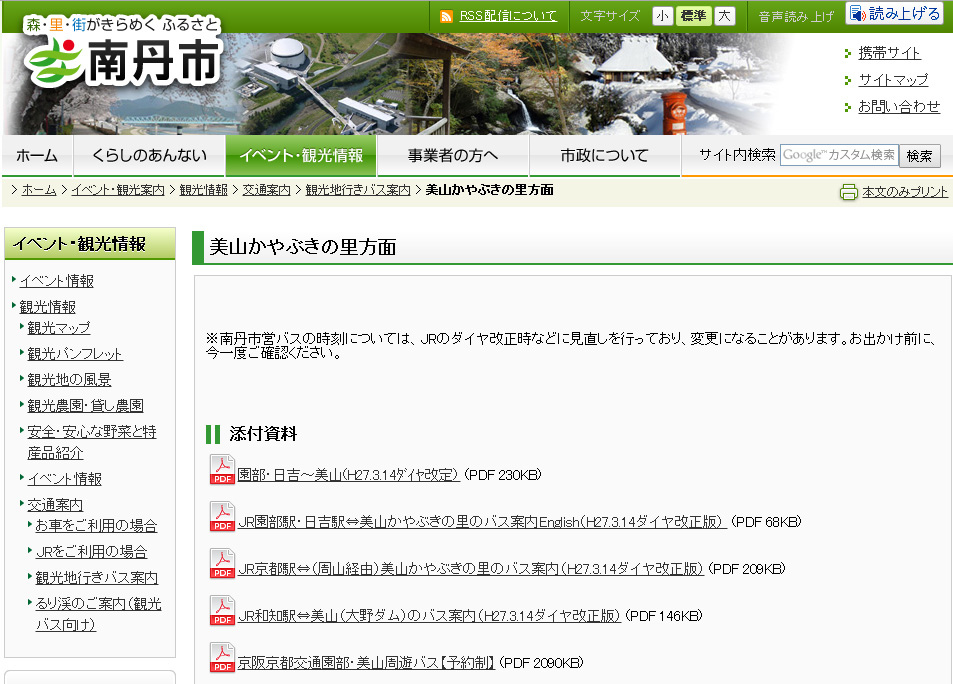Screen dimensions: 953x684
Task: Open JR和知駅⇔美山(大野ダム) PDF link
Action: (x=429, y=615)
